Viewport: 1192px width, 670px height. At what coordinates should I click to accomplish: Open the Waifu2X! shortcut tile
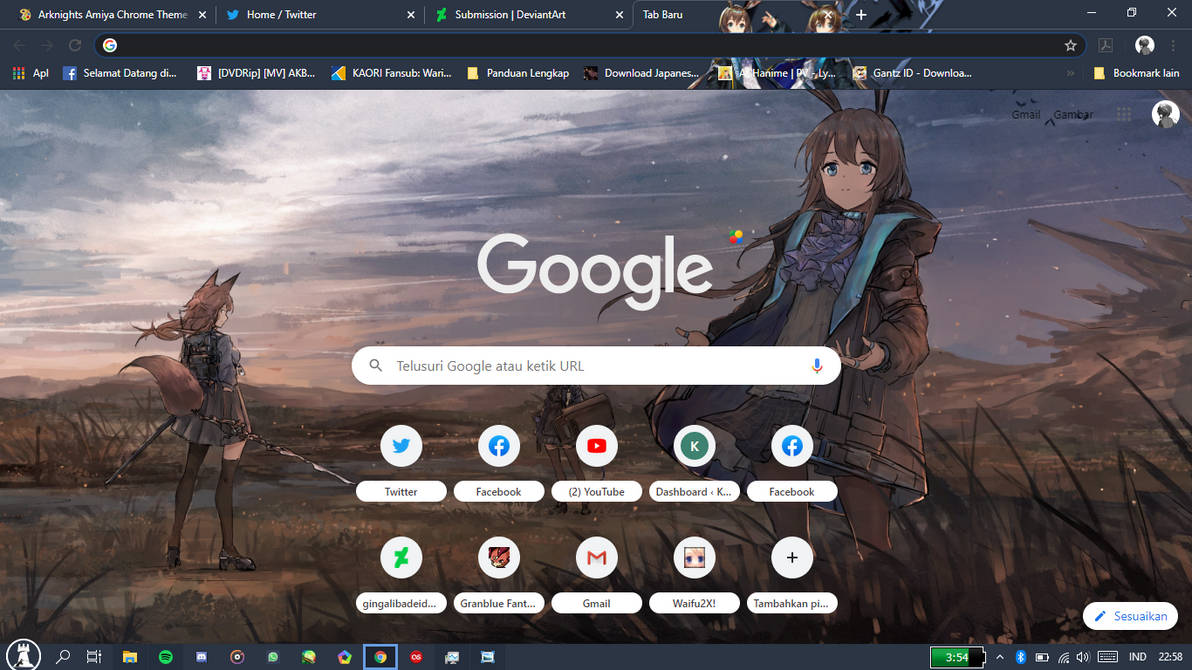coord(693,574)
